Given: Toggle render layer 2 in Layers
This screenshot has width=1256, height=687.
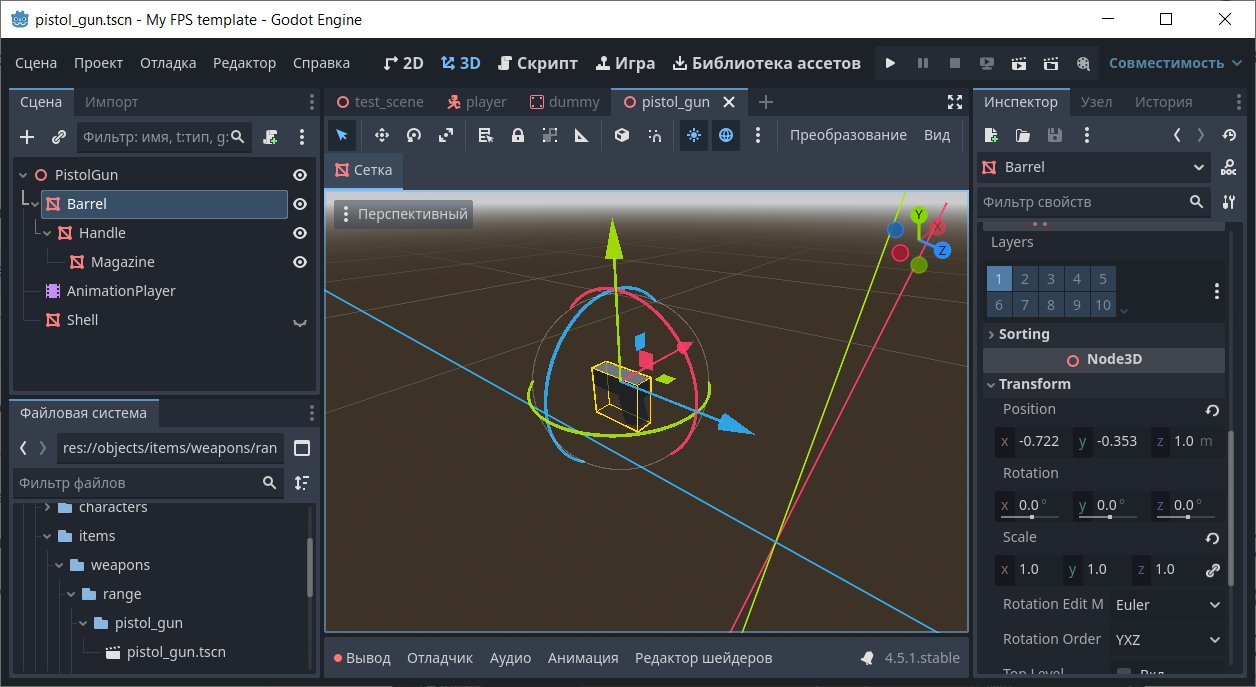Looking at the screenshot, I should click(x=1025, y=279).
